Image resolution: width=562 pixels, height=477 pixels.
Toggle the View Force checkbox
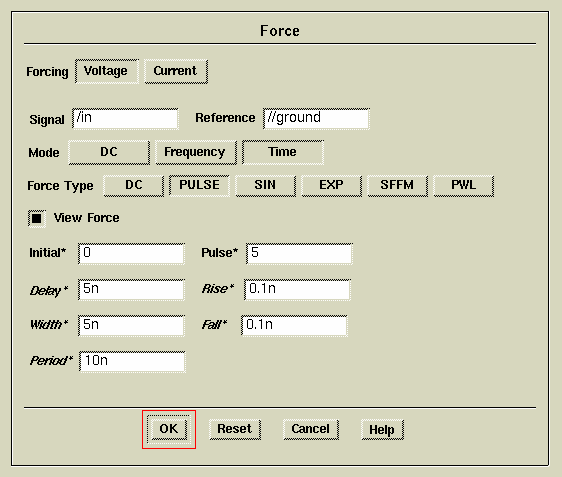pos(37,218)
